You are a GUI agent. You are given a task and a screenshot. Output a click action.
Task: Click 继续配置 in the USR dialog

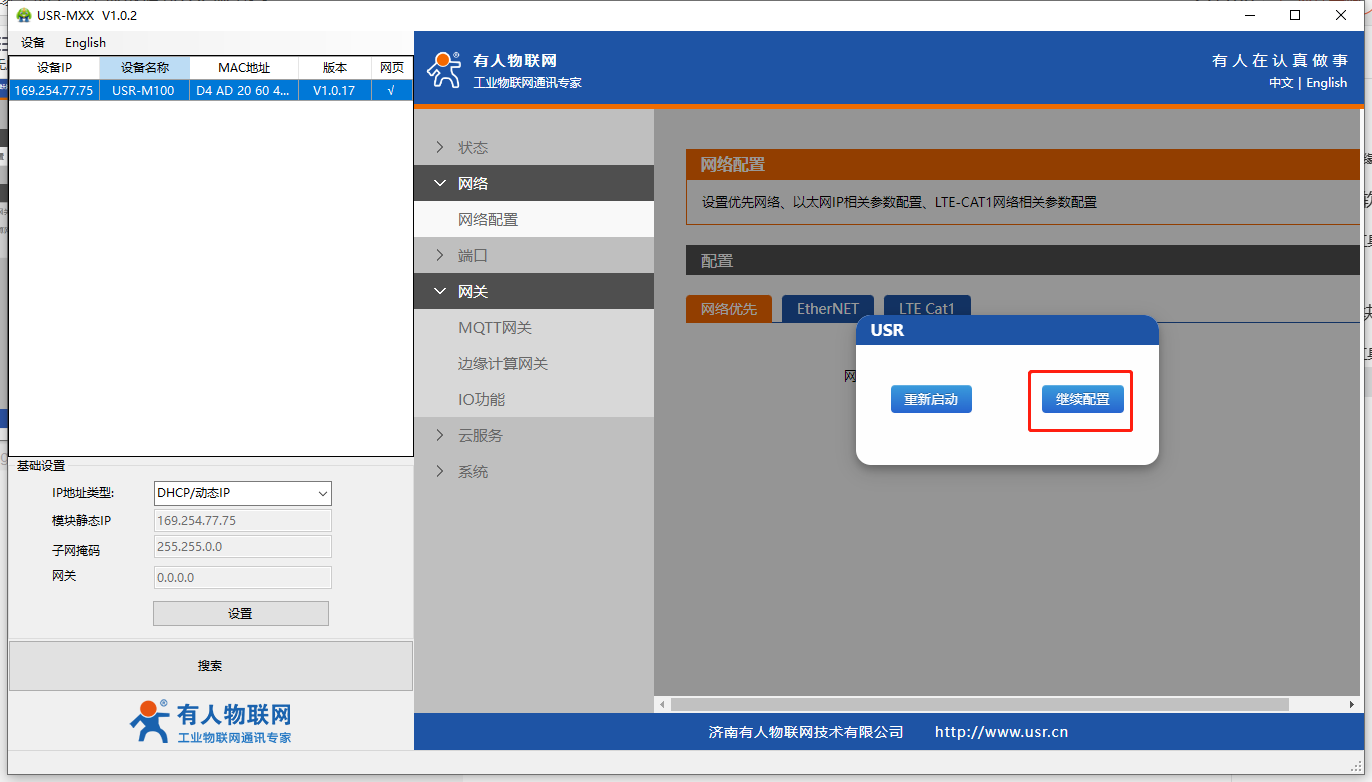[1083, 399]
